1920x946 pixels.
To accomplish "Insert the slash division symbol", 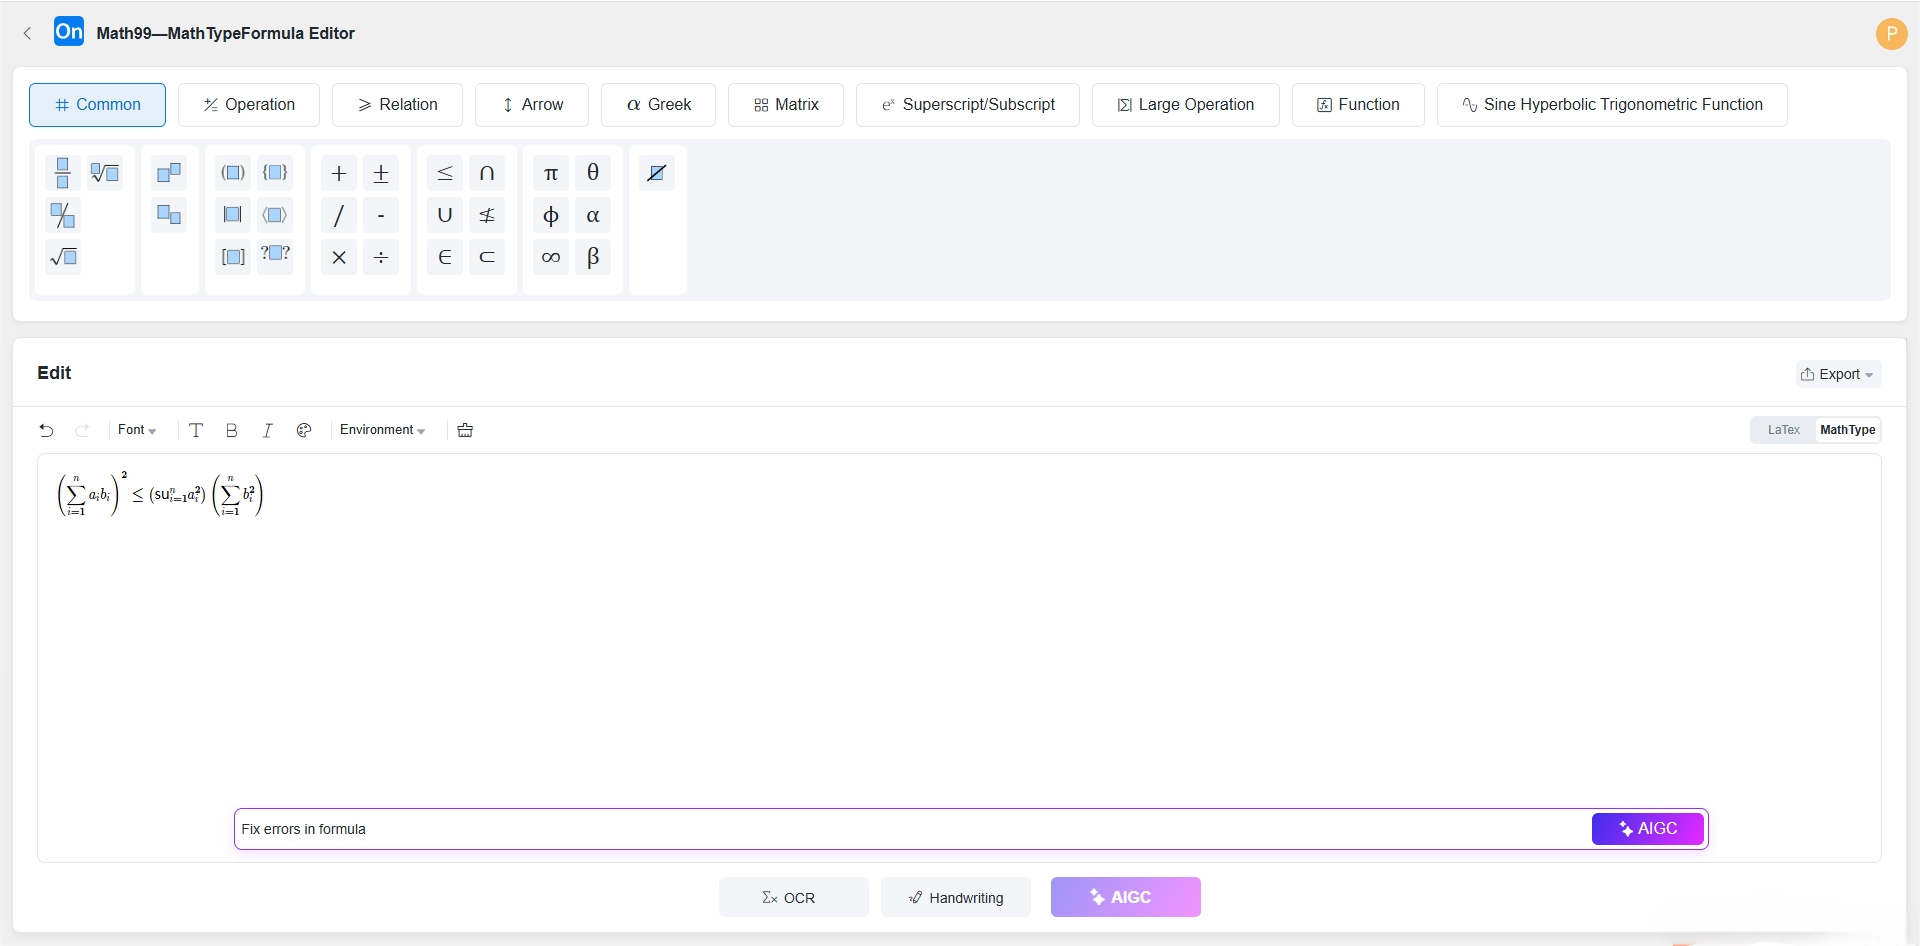I will (x=339, y=215).
